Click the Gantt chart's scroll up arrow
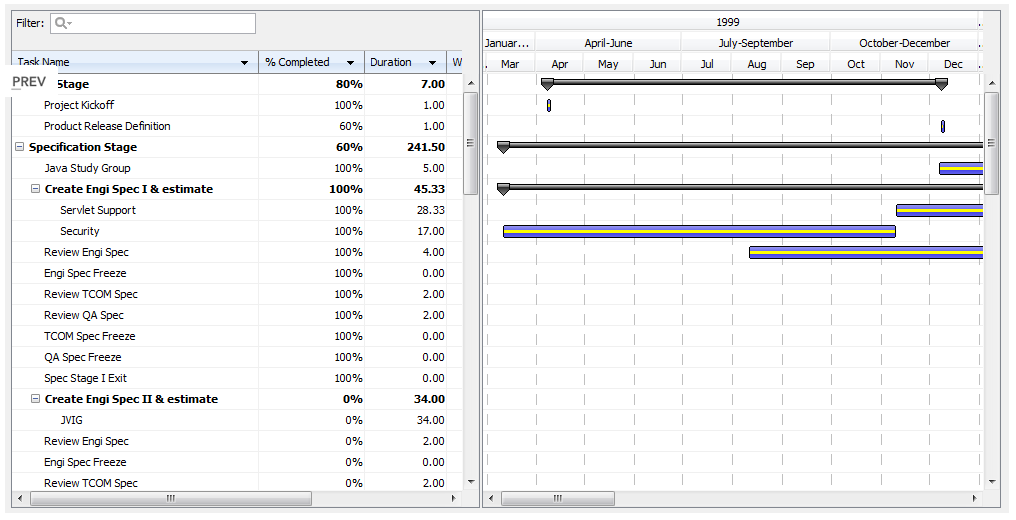 pyautogui.click(x=991, y=83)
